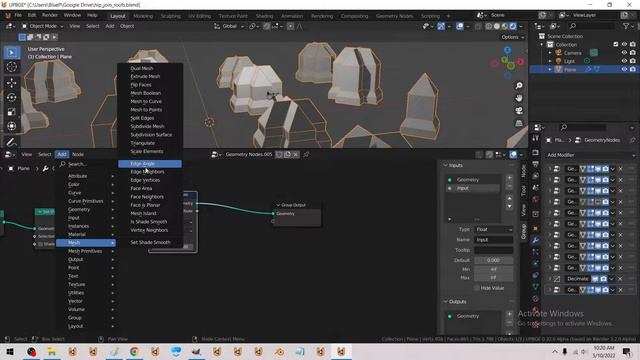
Task: Click the node editor View menu
Action: [x=27, y=154]
